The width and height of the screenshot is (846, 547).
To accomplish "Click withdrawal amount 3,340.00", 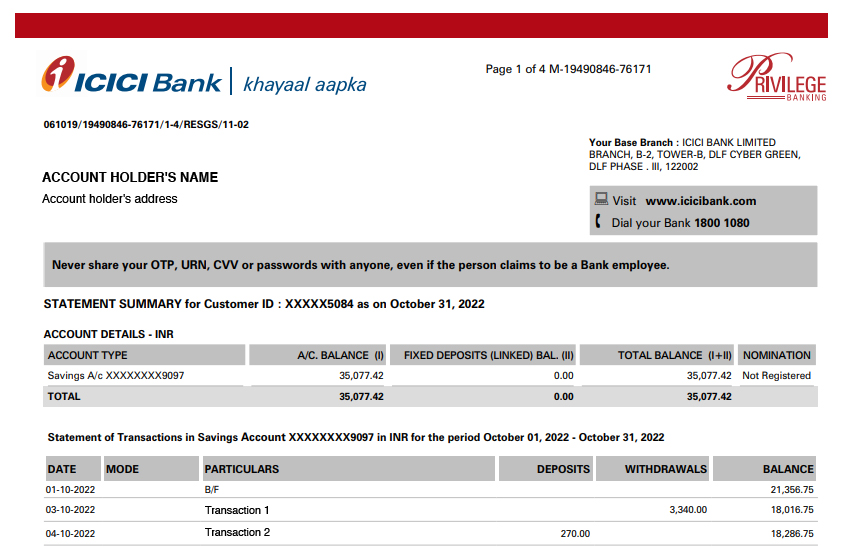I will (688, 510).
